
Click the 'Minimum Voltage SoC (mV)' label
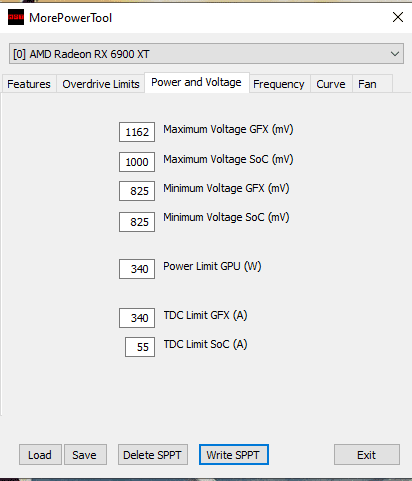coord(226,217)
